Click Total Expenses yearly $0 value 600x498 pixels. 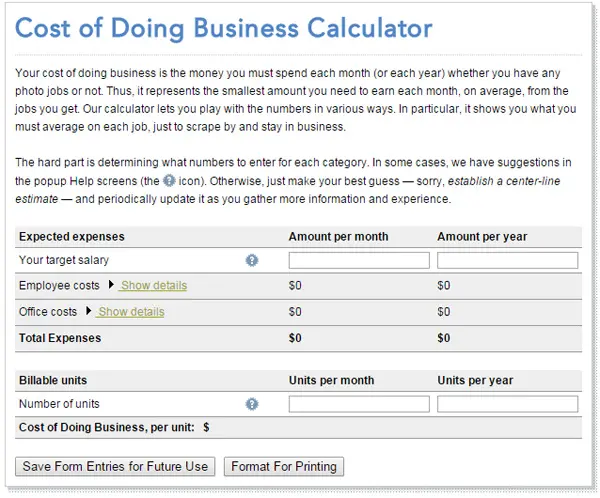pyautogui.click(x=444, y=338)
